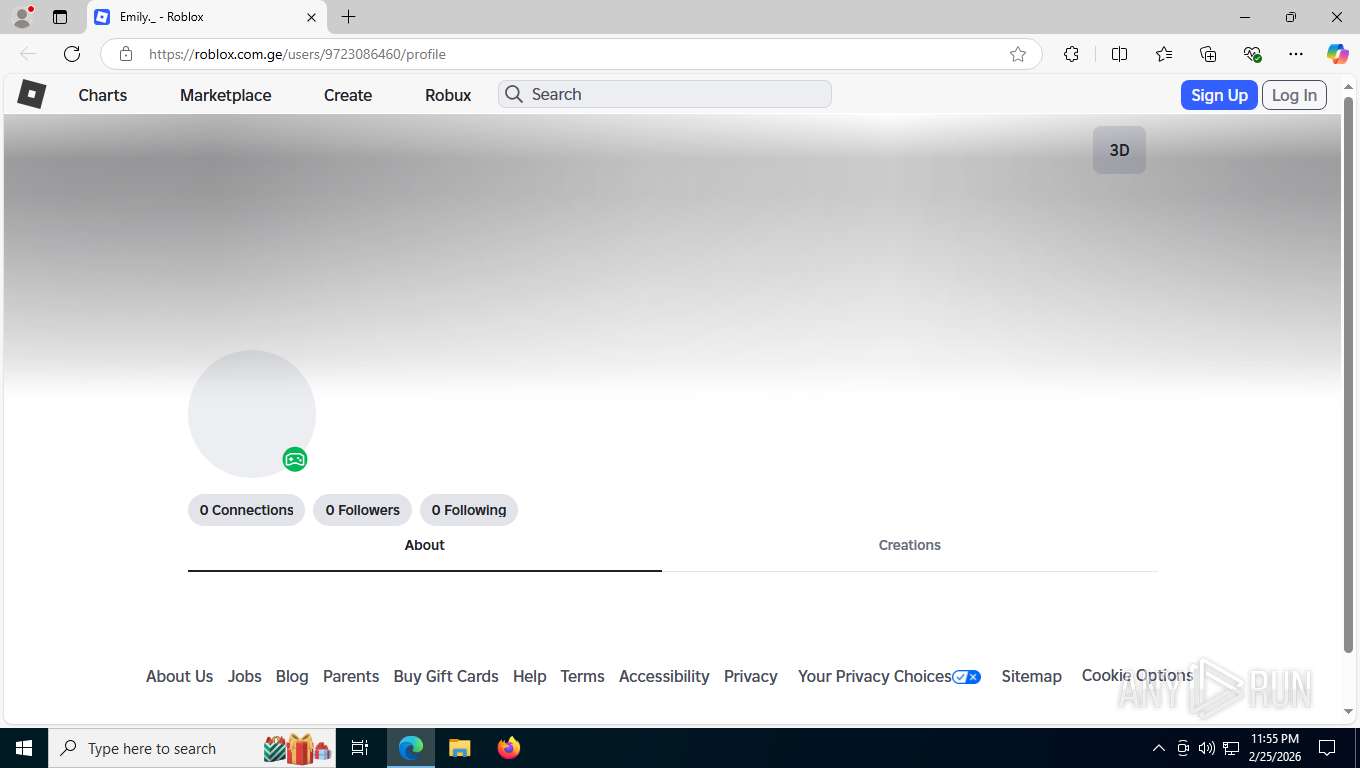
Task: View site information lock icon
Action: click(x=125, y=54)
